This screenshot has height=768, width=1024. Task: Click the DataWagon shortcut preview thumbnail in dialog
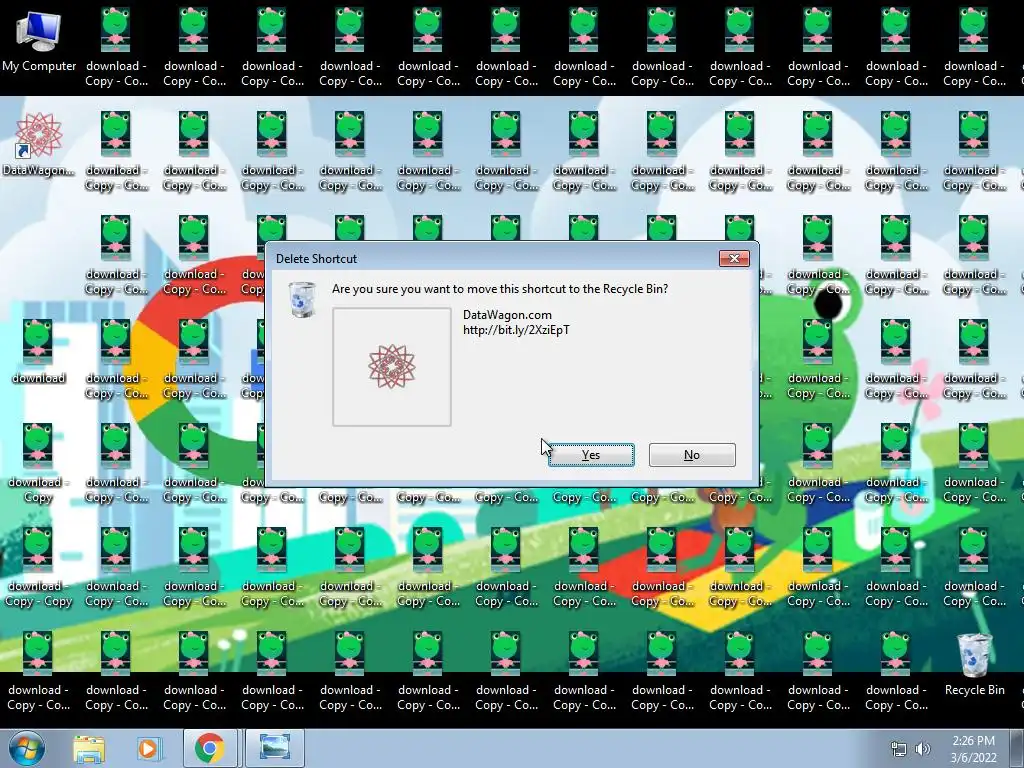pyautogui.click(x=392, y=367)
